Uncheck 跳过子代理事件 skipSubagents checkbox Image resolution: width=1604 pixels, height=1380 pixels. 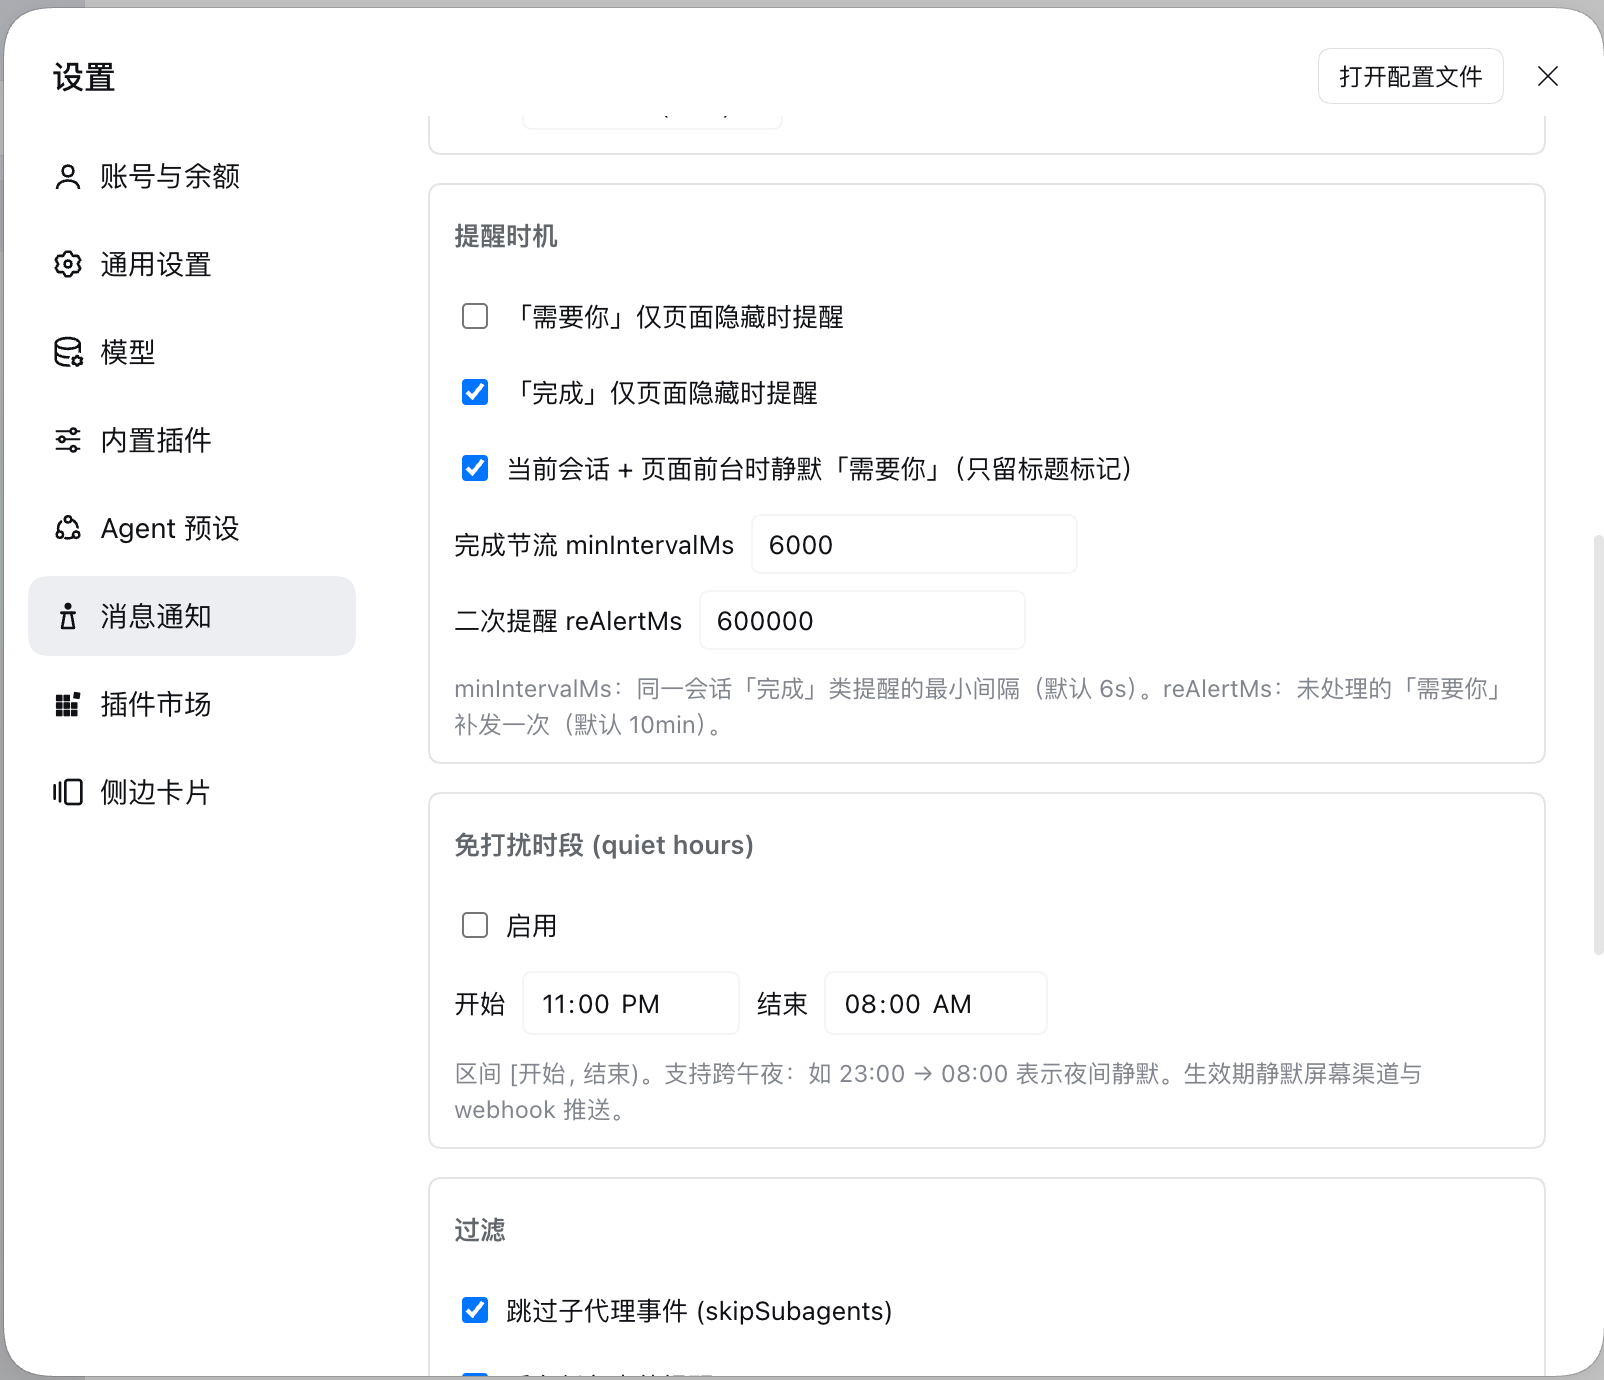point(475,1310)
